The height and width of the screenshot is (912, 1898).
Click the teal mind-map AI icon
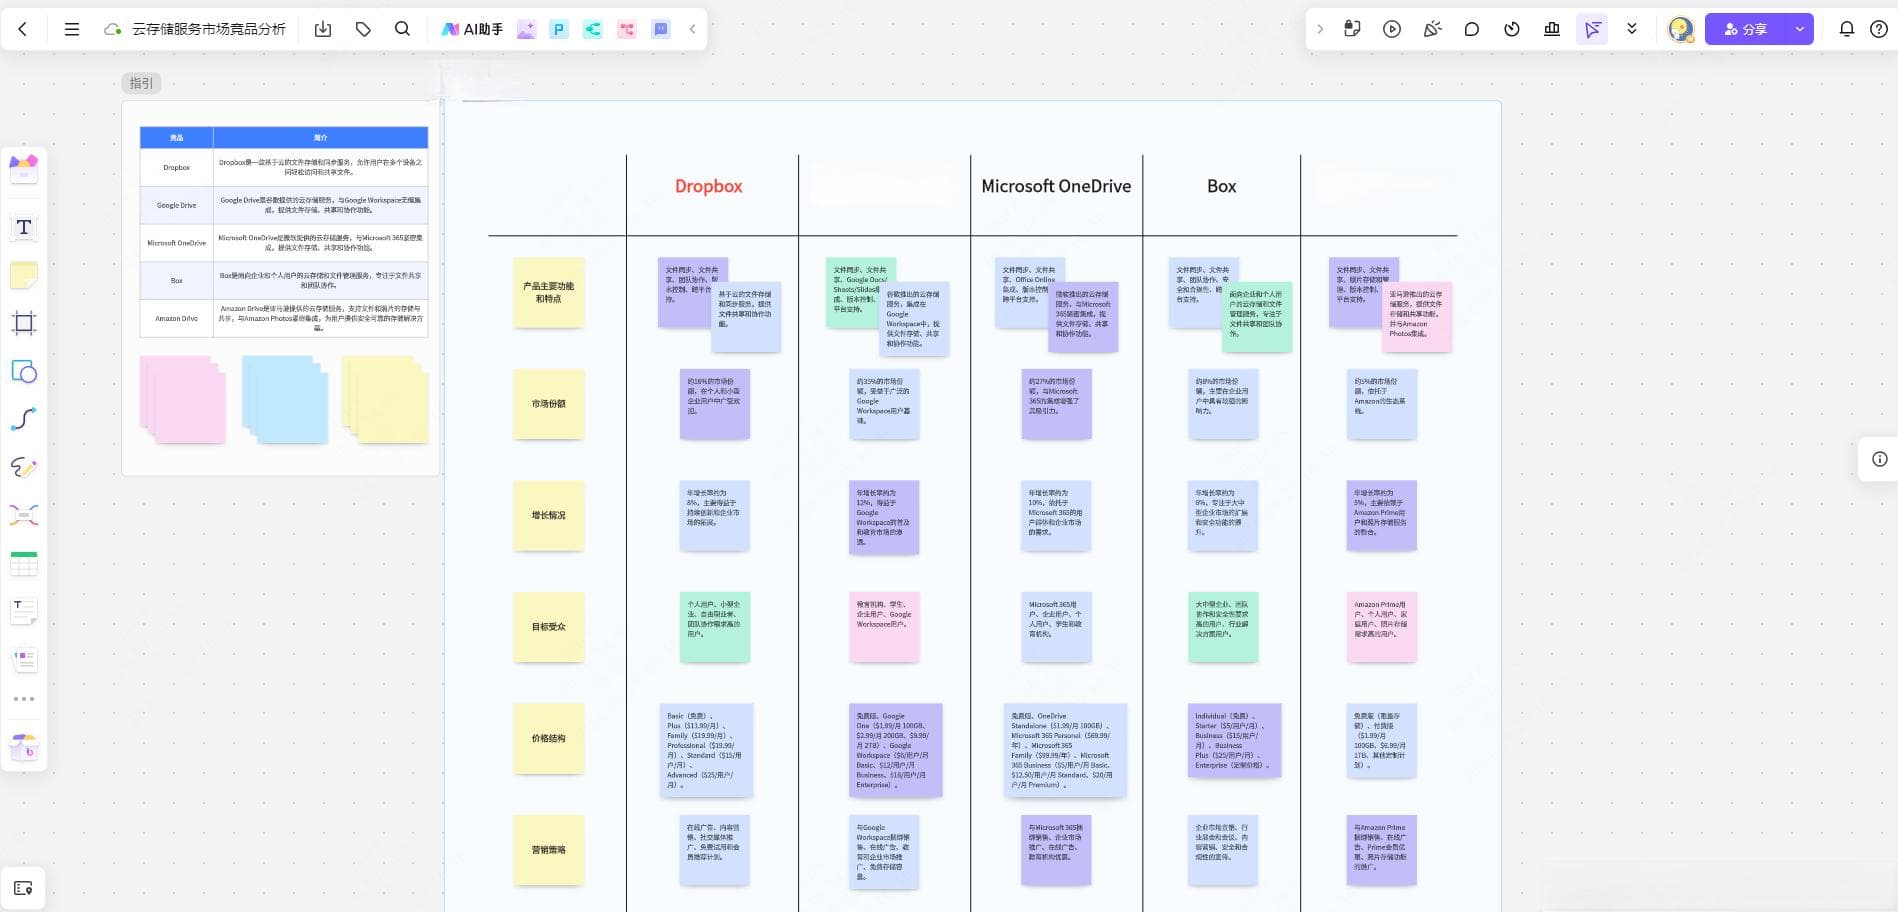[x=593, y=29]
